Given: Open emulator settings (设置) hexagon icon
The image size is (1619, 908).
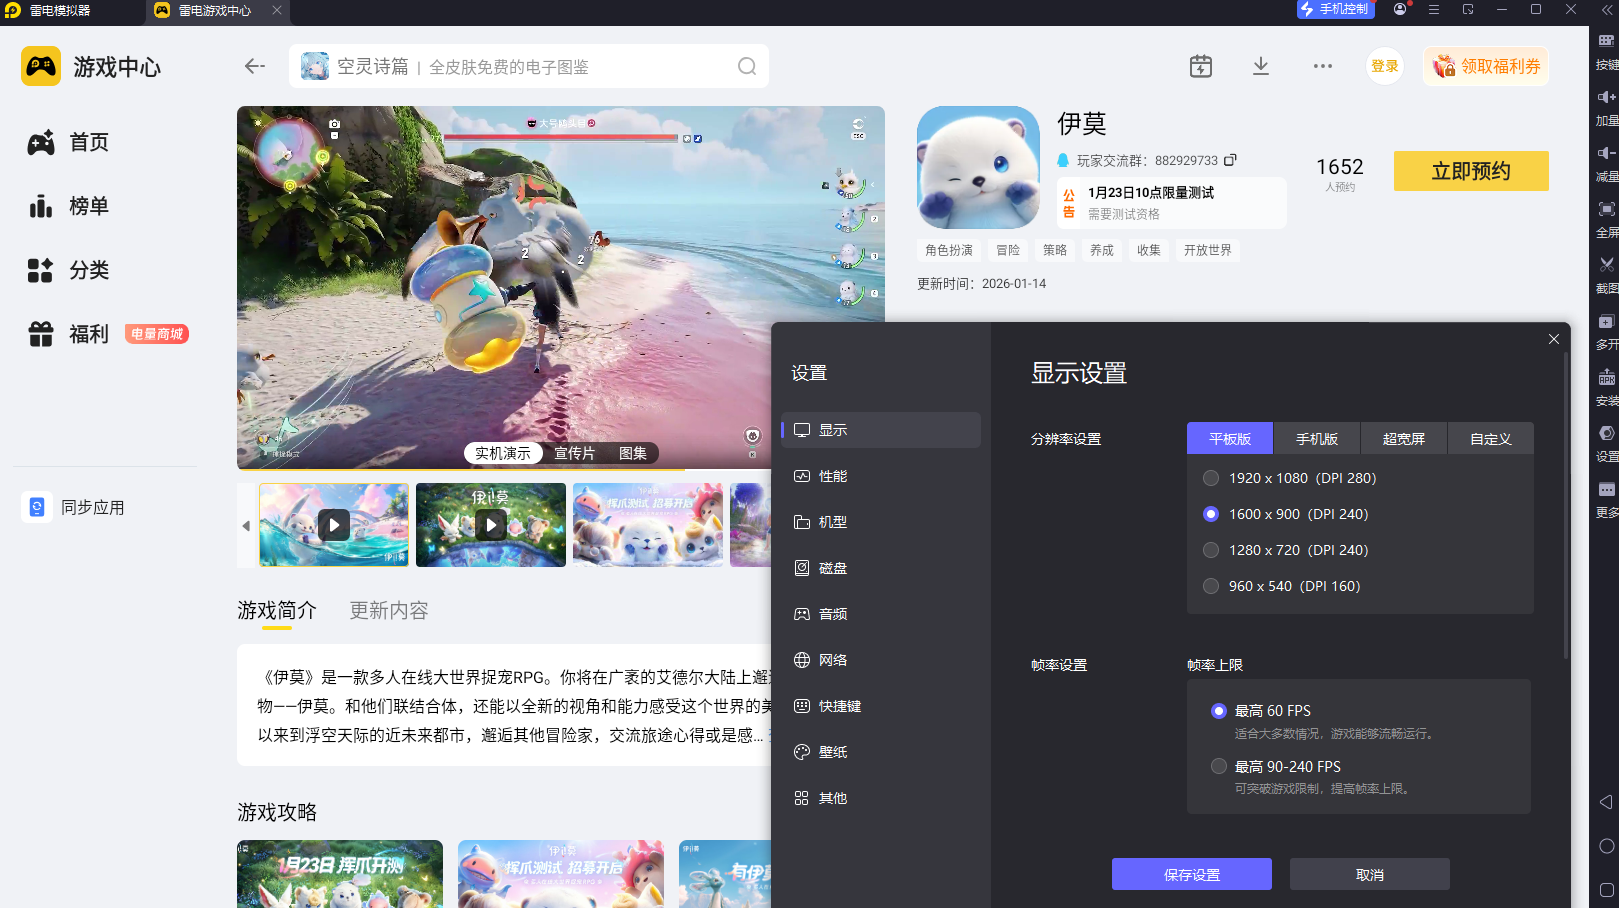Looking at the screenshot, I should coord(1606,433).
